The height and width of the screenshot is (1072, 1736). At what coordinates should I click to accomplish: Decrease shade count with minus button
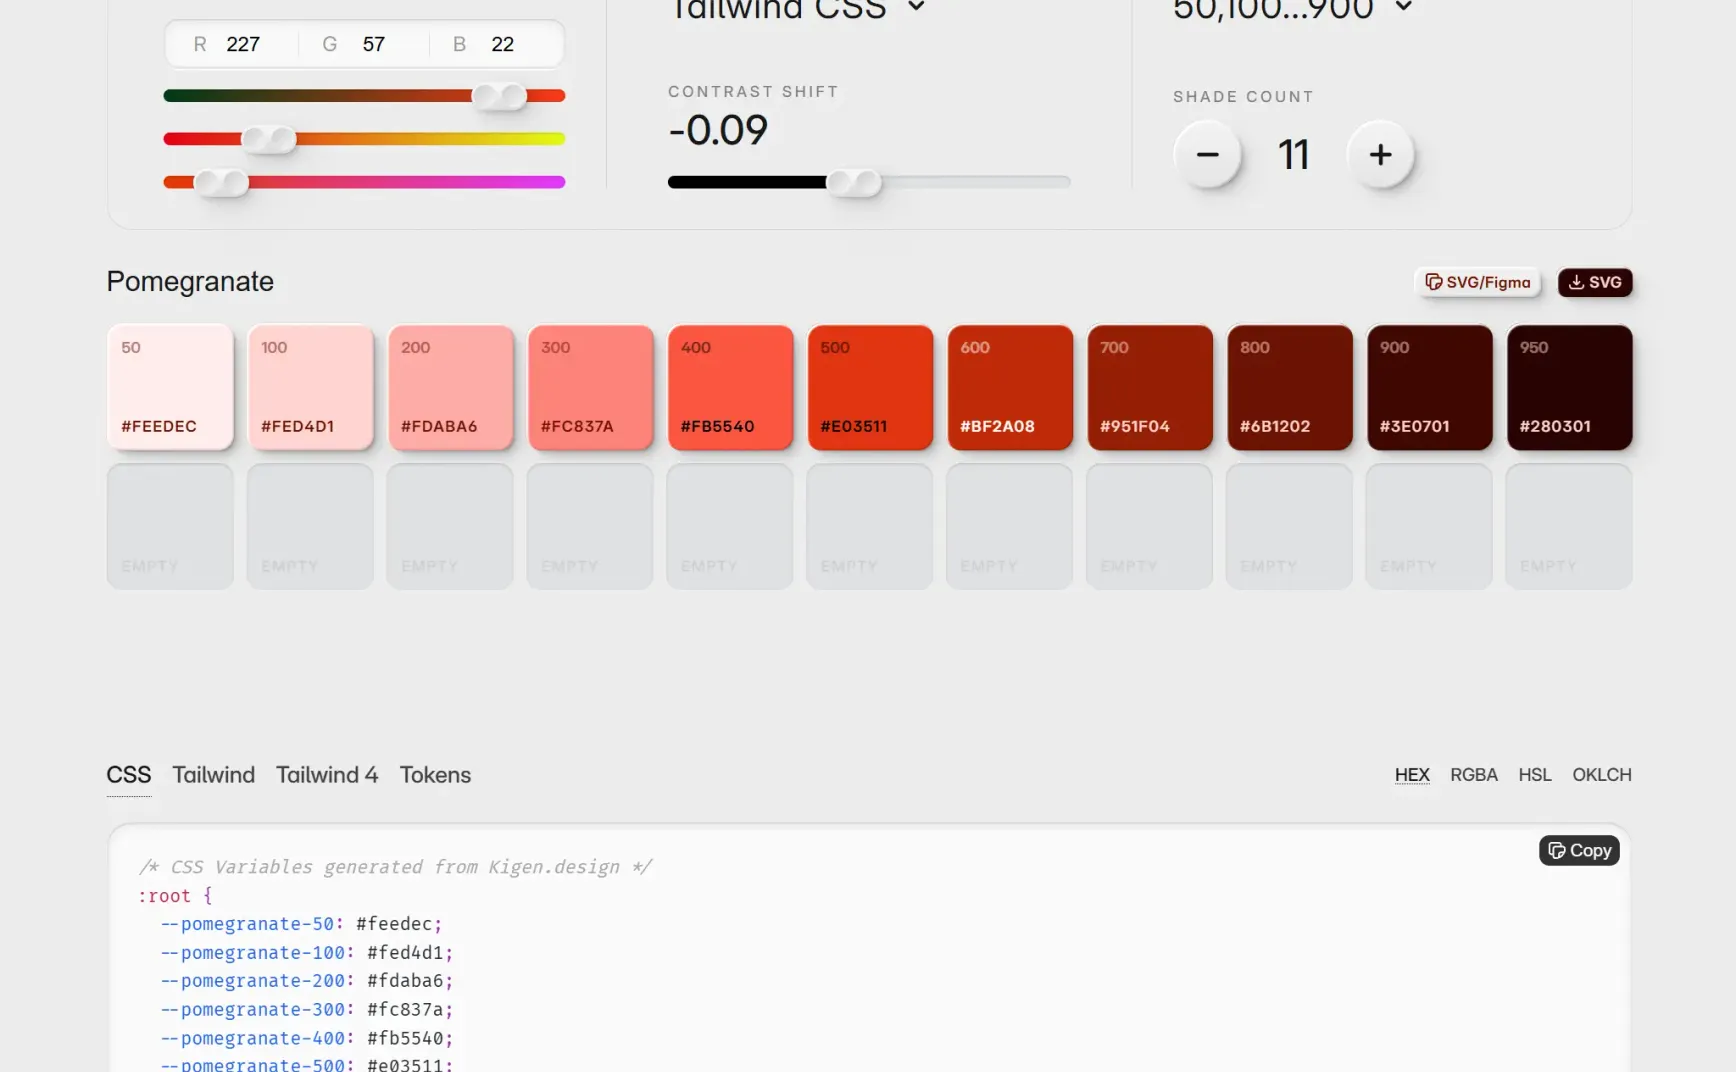pyautogui.click(x=1207, y=154)
